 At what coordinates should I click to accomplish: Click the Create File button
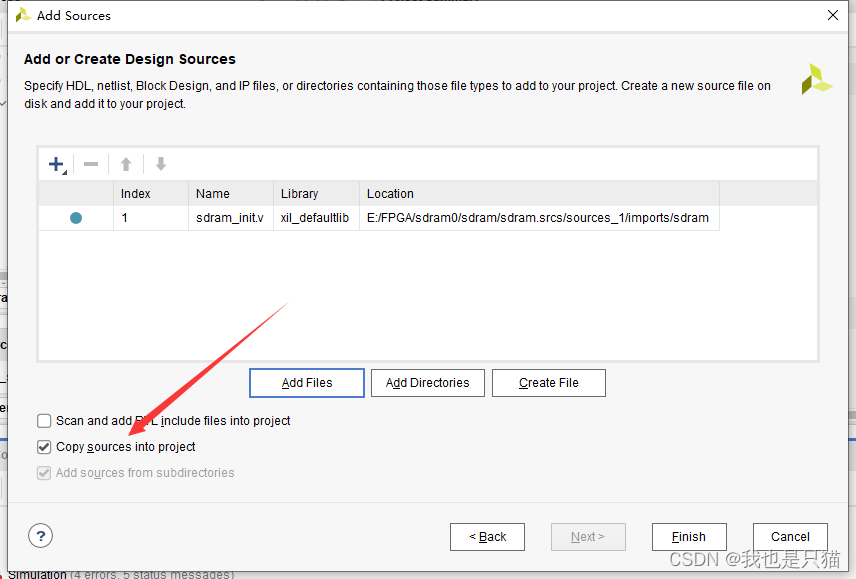549,383
